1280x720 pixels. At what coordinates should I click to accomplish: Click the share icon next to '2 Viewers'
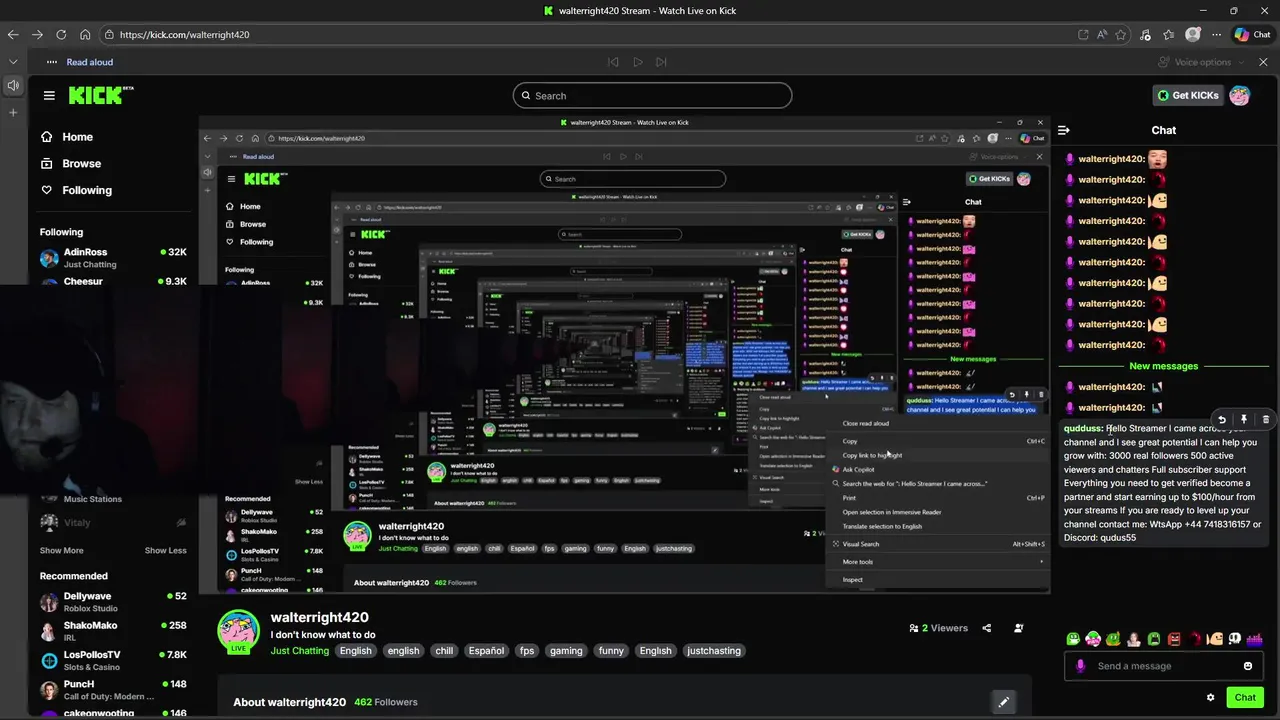pos(987,628)
